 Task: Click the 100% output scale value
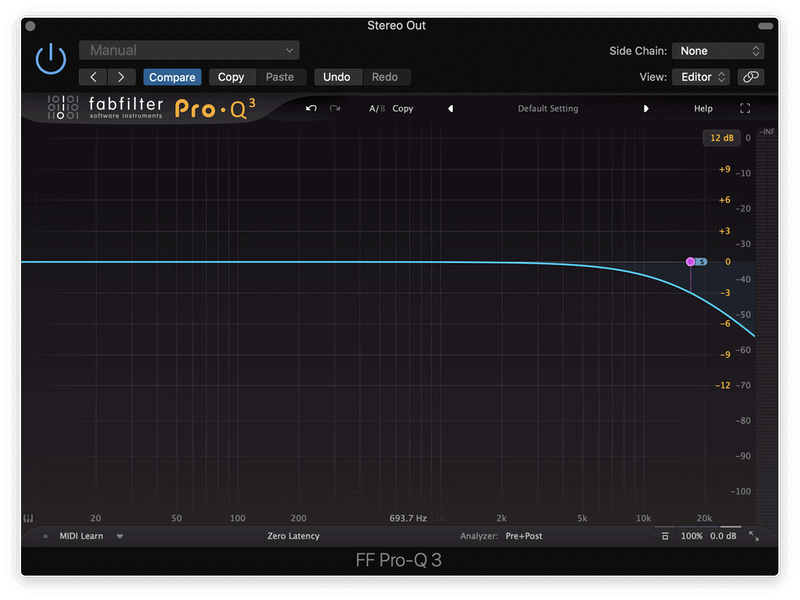[x=691, y=536]
